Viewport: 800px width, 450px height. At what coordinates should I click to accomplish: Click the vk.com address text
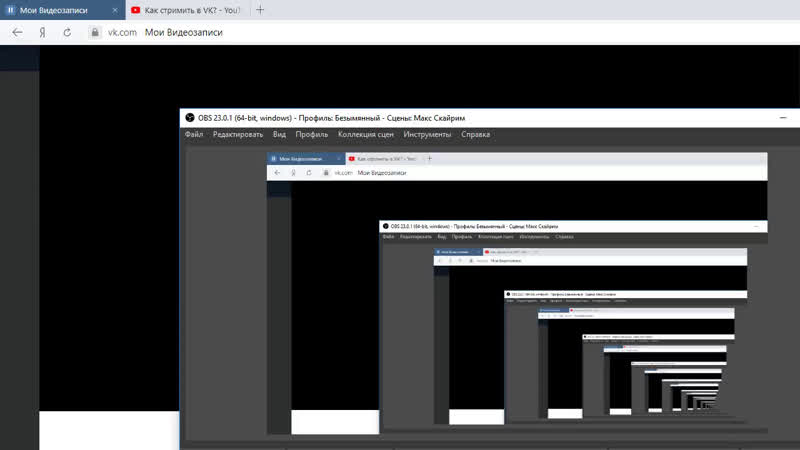click(122, 32)
